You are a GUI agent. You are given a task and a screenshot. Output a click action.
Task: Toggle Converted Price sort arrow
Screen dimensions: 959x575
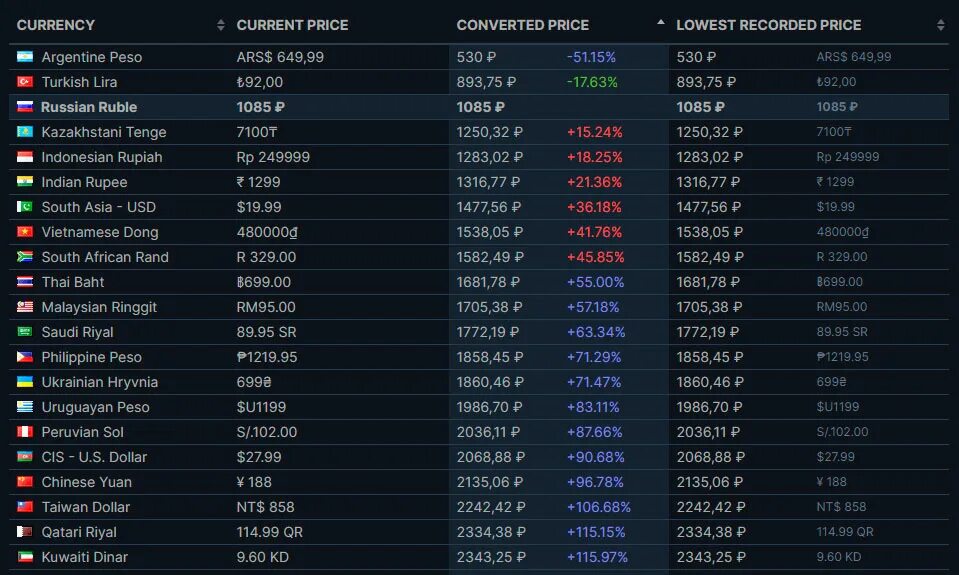(661, 23)
